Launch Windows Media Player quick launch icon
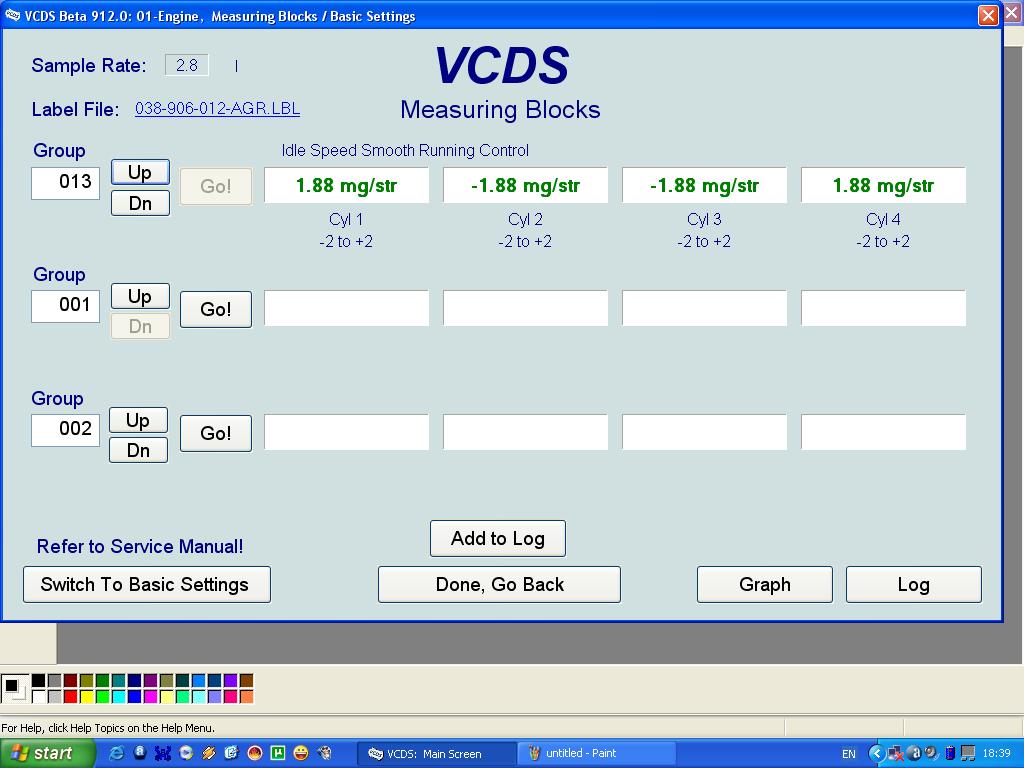This screenshot has height=768, width=1024. point(186,753)
